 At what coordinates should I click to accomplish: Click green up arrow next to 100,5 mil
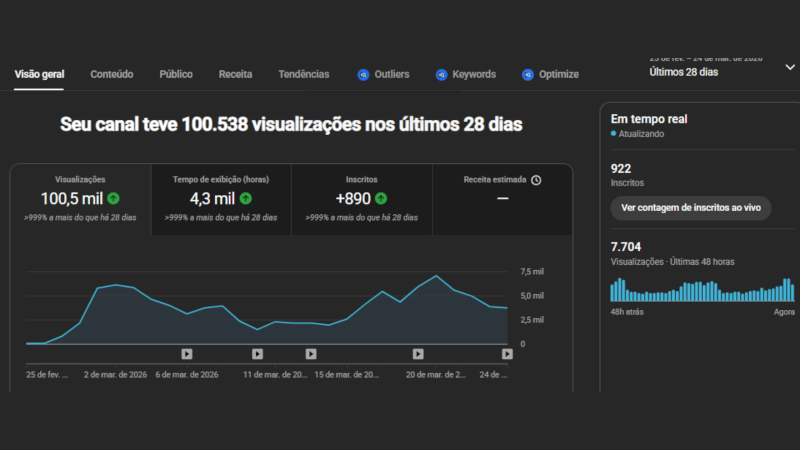113,198
